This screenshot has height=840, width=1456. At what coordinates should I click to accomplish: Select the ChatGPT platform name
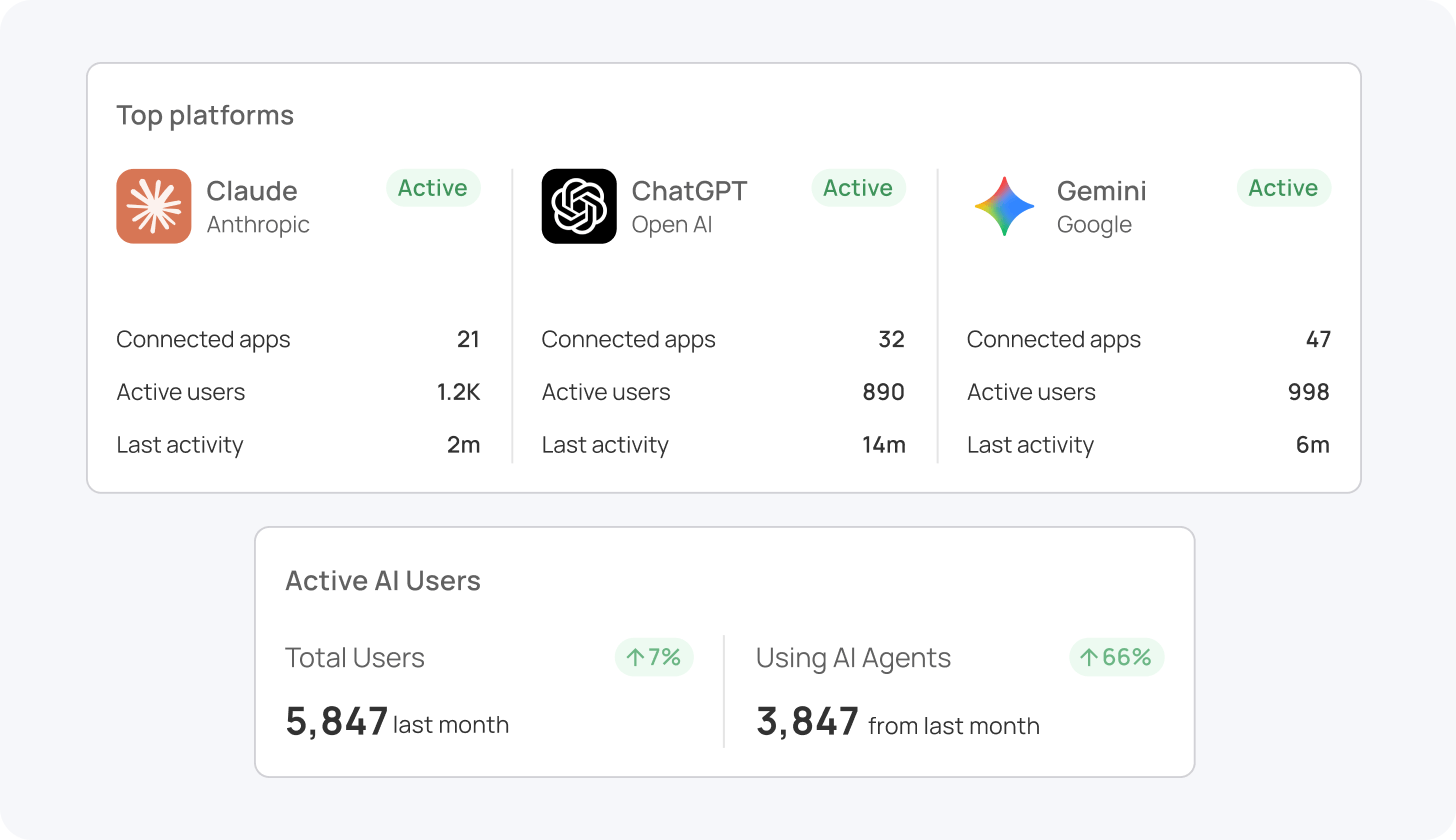[689, 191]
